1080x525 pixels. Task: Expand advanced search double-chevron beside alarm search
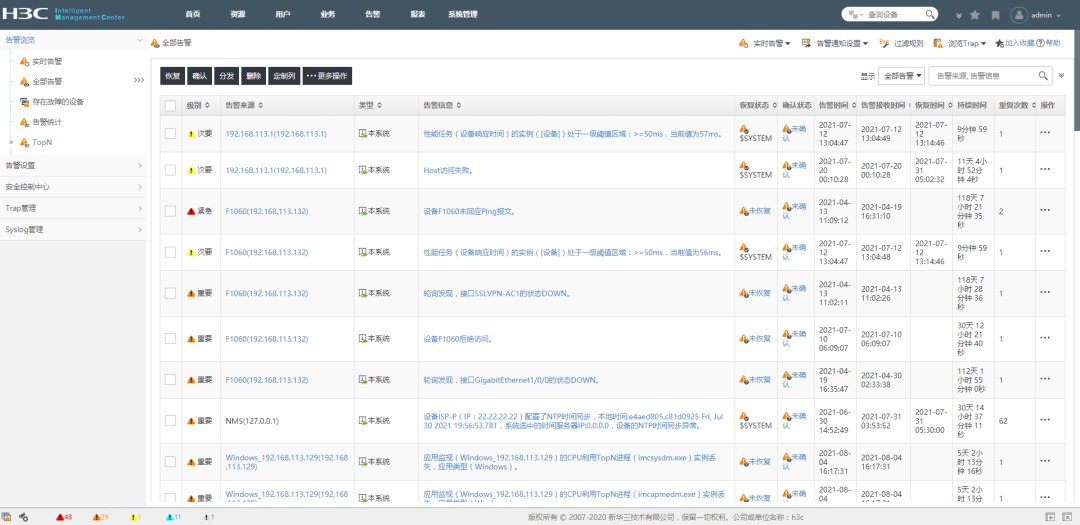click(x=1061, y=75)
